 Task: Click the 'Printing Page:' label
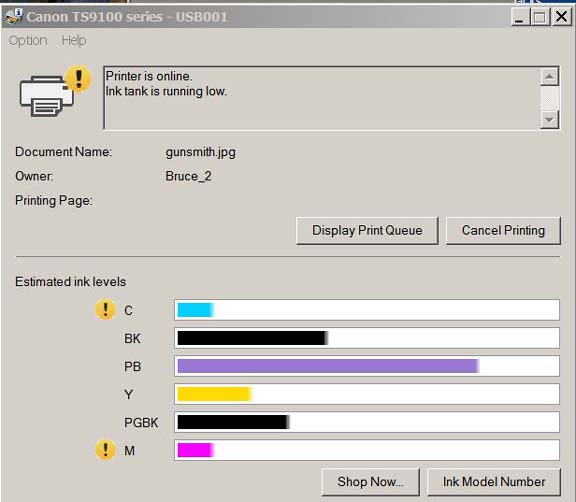point(54,201)
